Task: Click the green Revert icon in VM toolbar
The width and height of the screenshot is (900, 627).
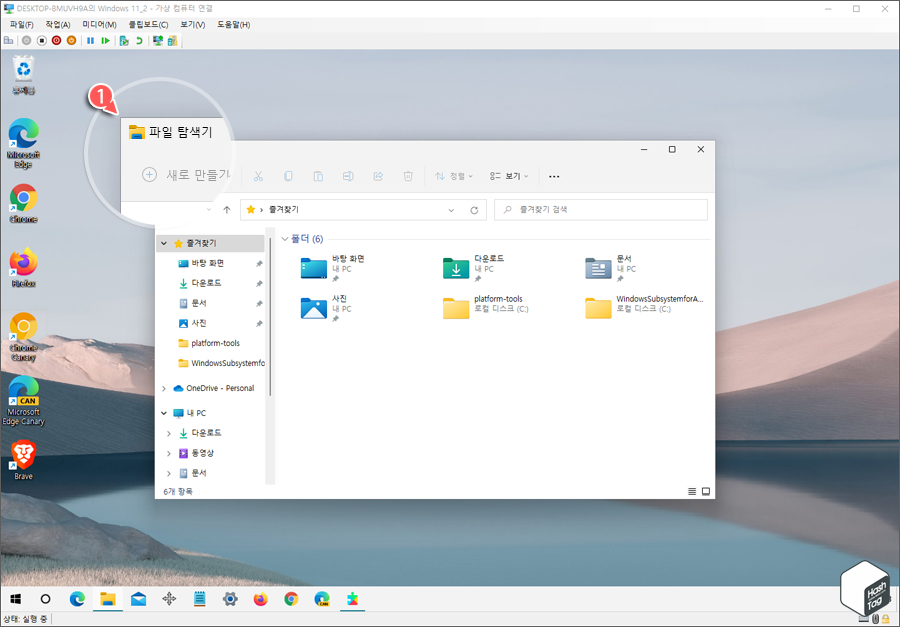Action: 139,40
